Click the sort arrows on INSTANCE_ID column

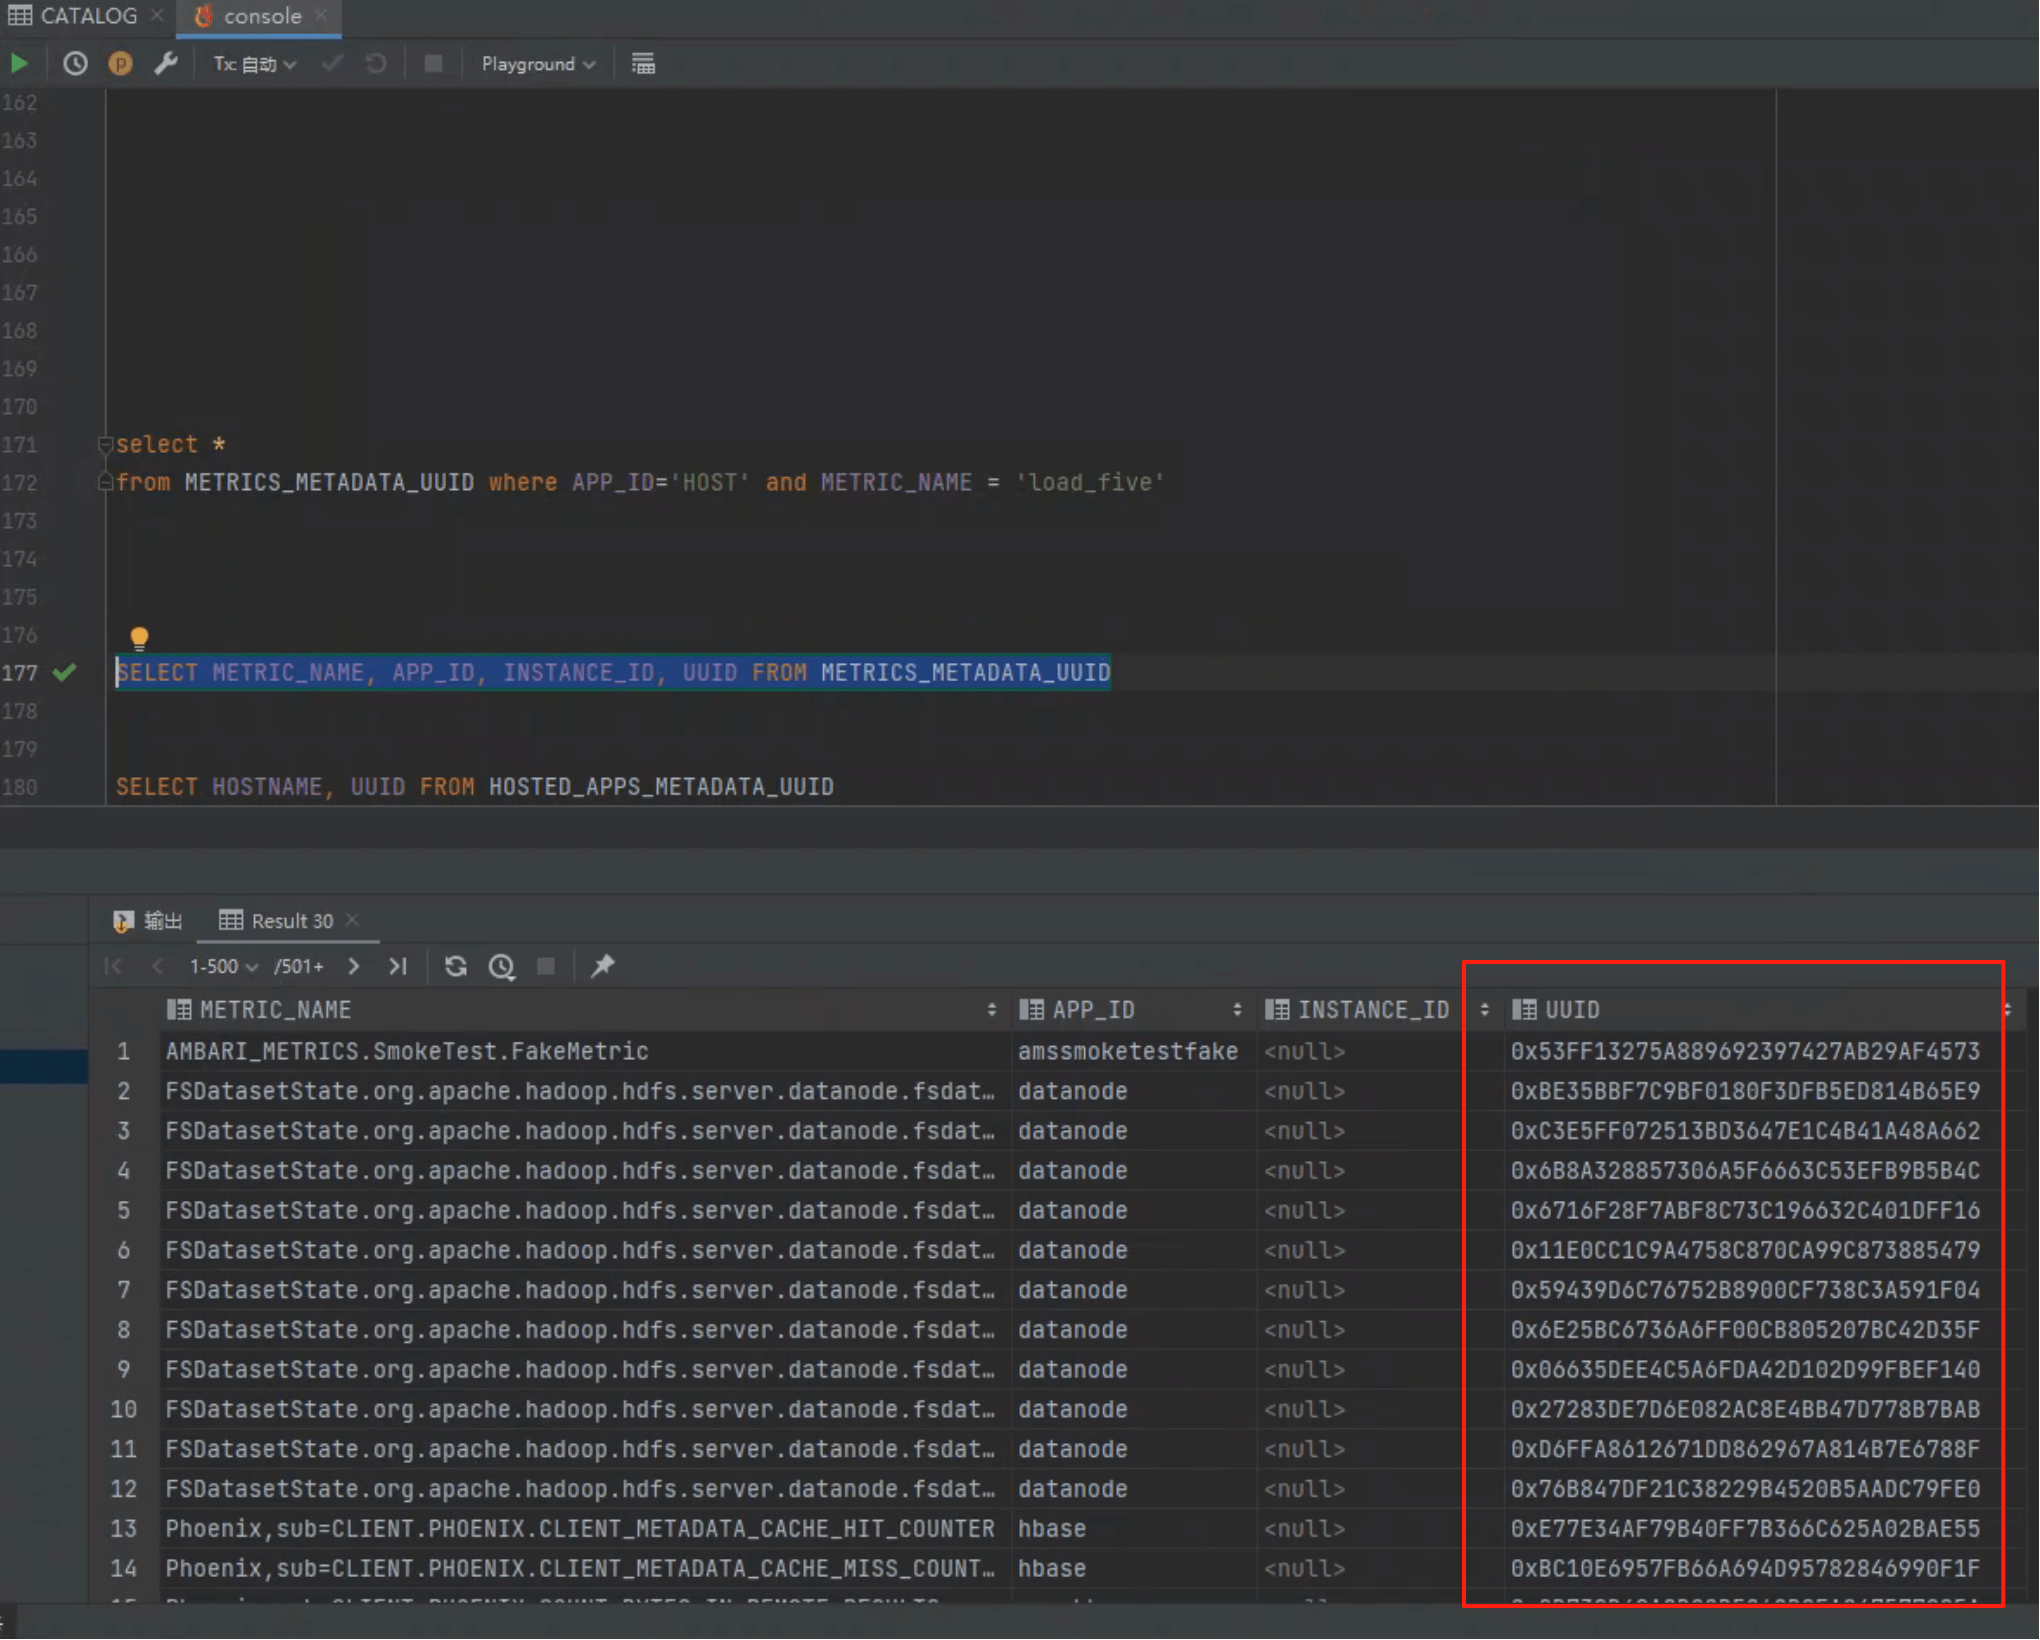click(1484, 1010)
